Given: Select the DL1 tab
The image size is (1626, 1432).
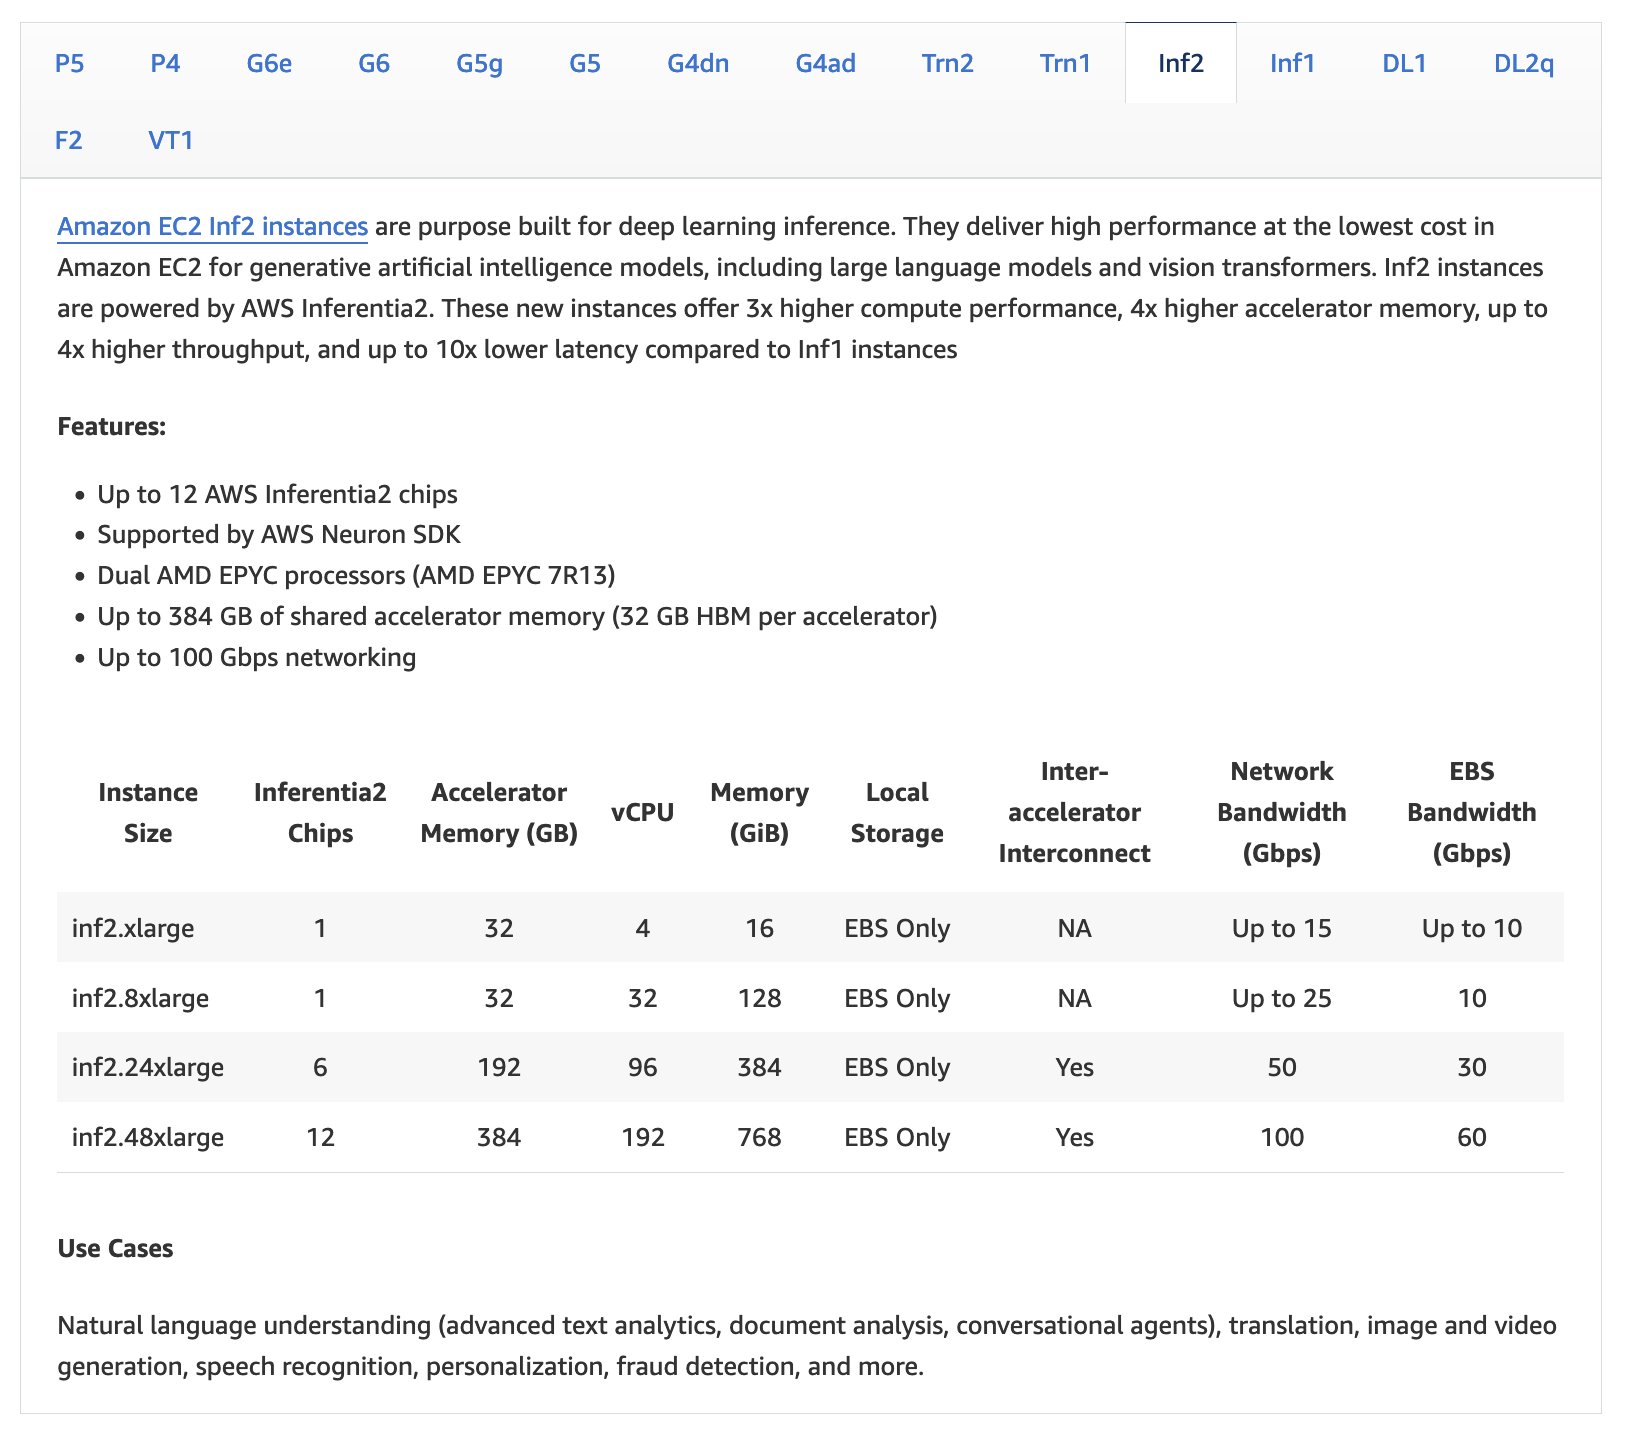Looking at the screenshot, I should (x=1404, y=64).
